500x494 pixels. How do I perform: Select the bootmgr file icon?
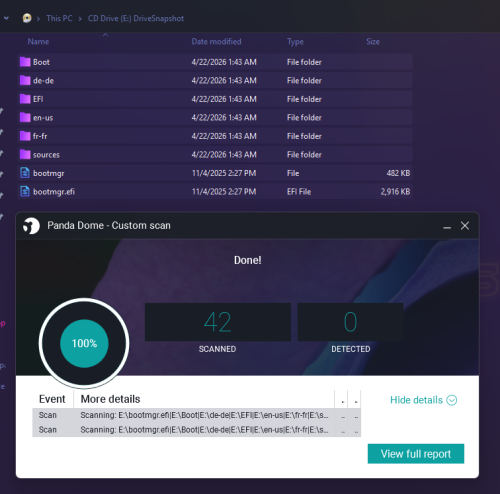(x=25, y=173)
